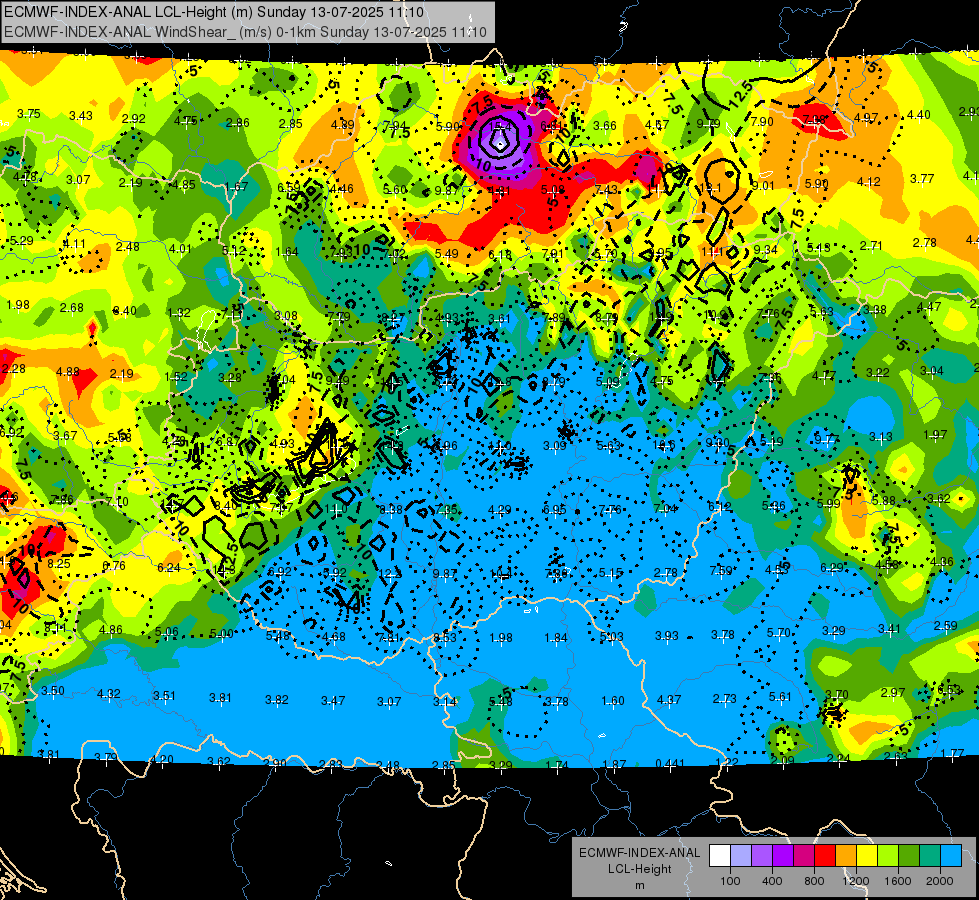The width and height of the screenshot is (979, 900).
Task: Click the 3.43 grid value
Action: (81, 116)
